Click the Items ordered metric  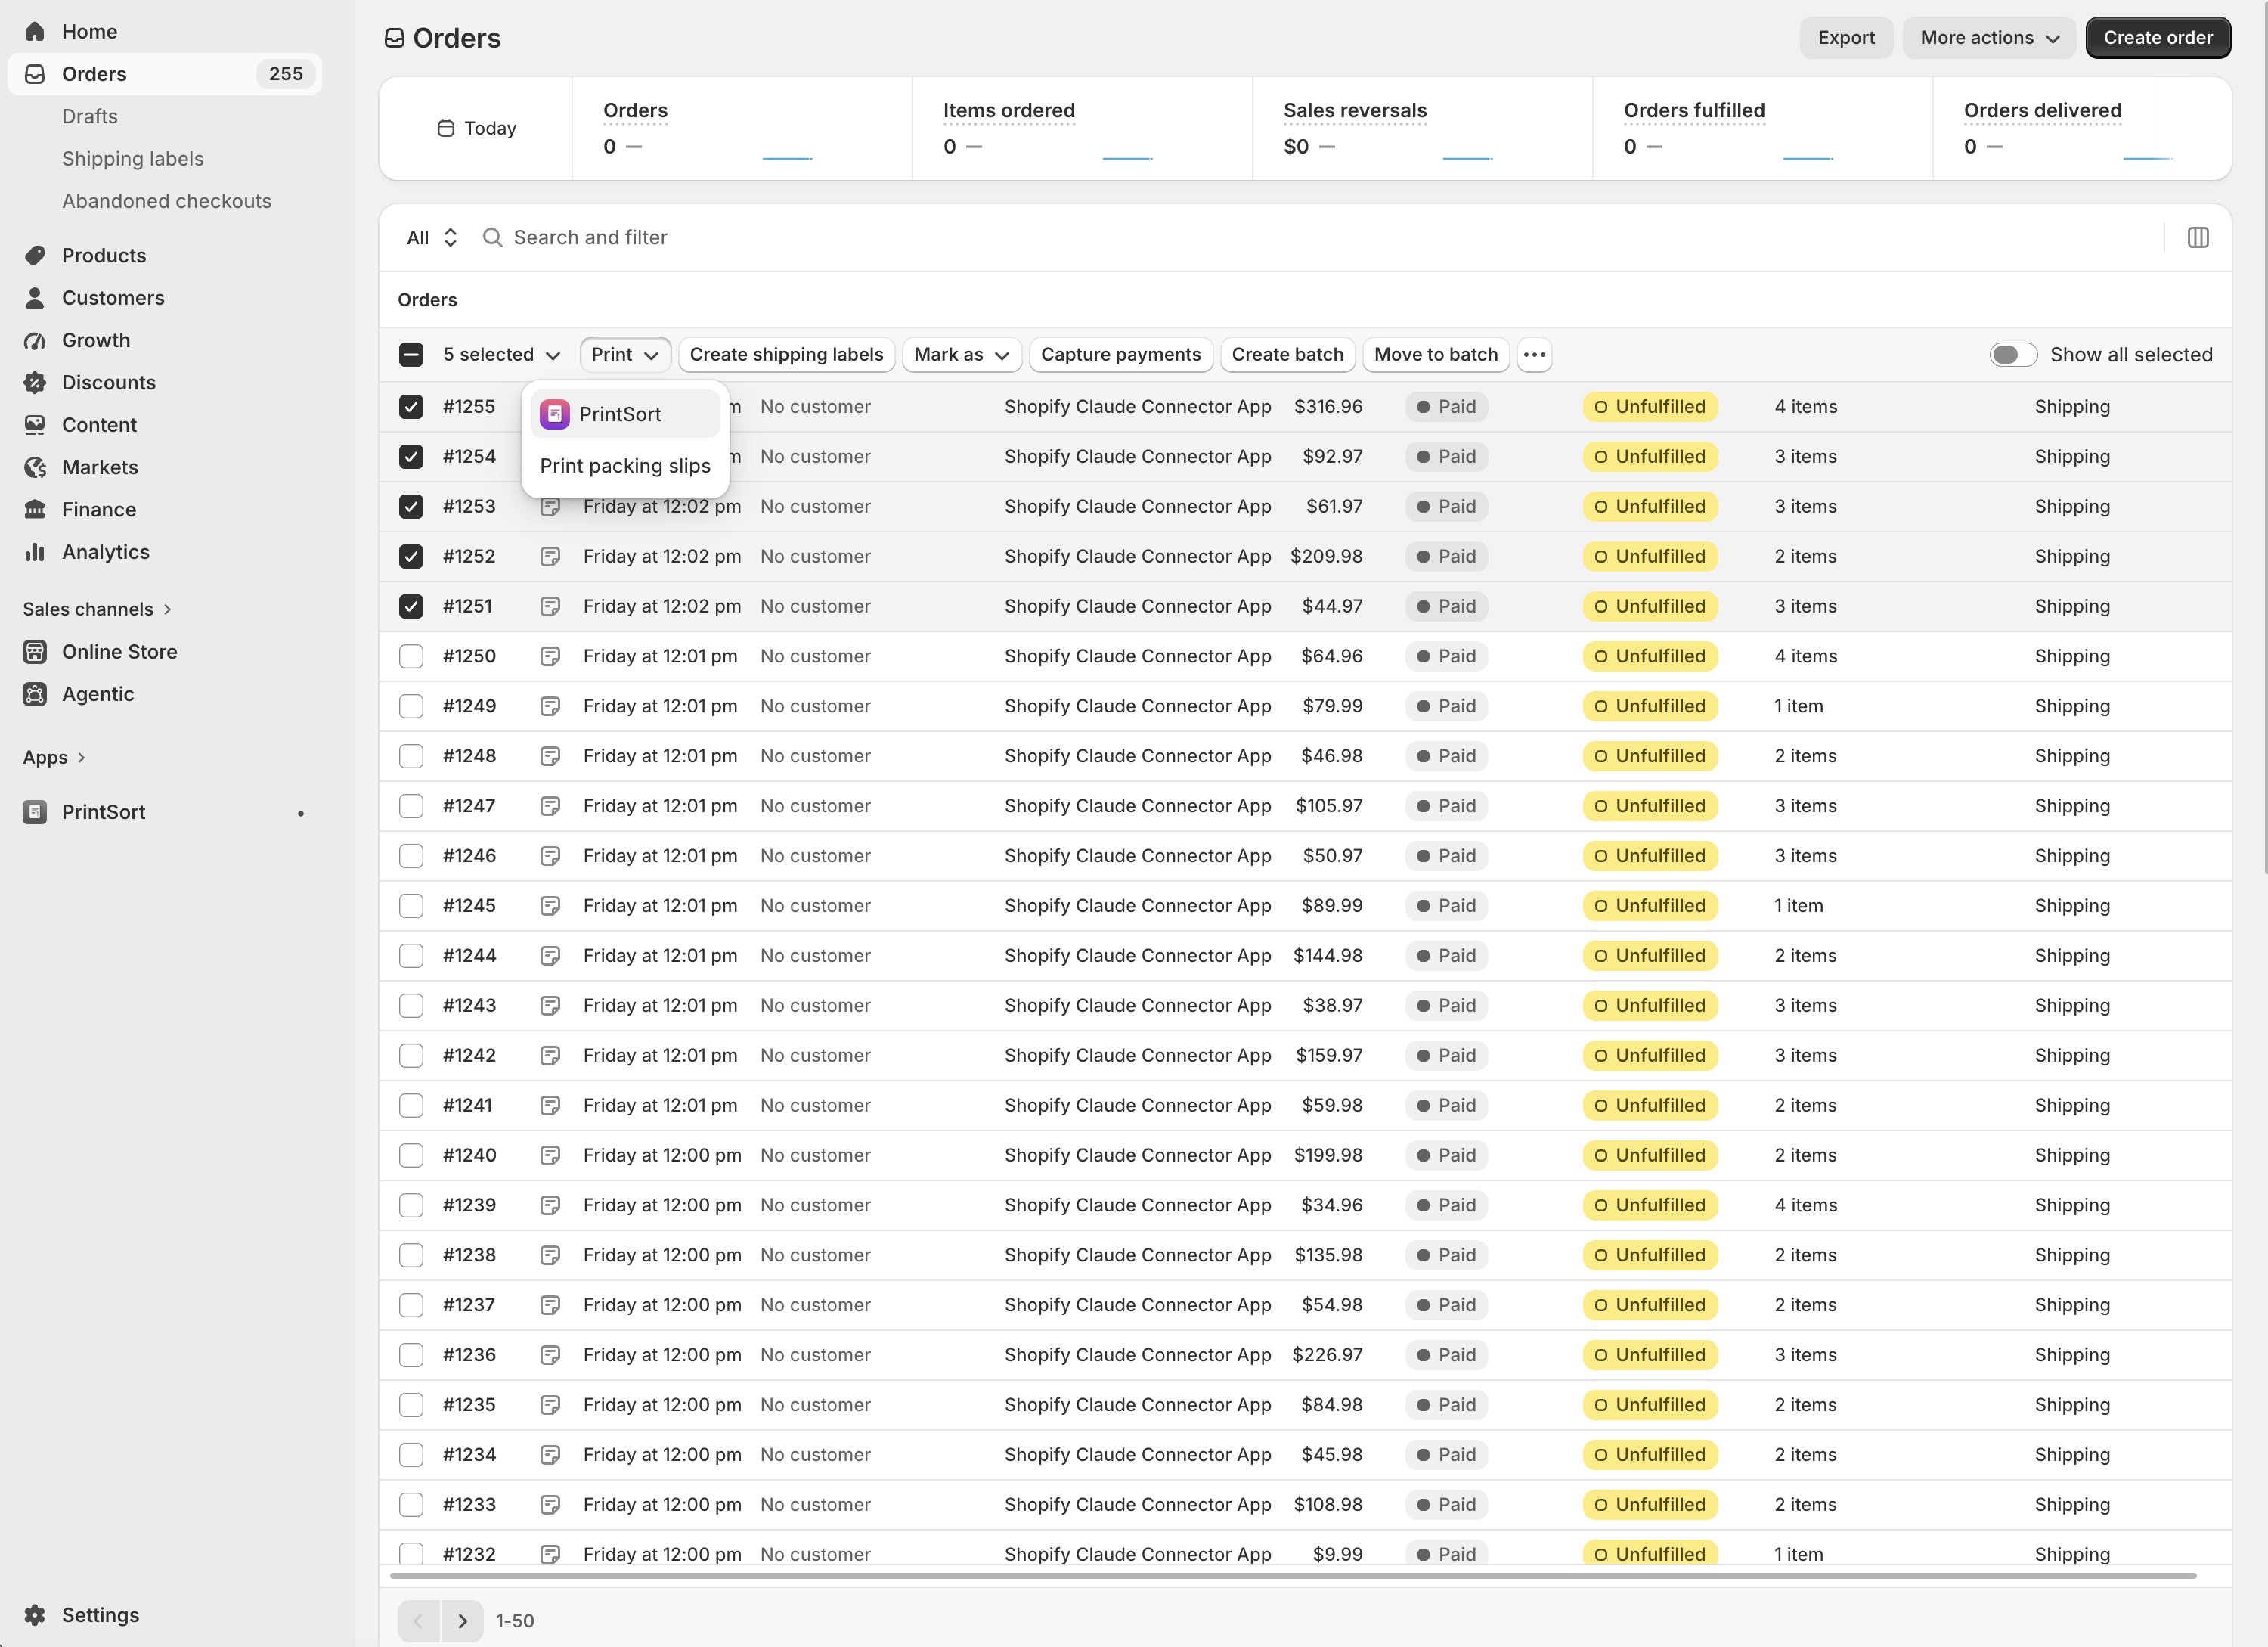(1009, 111)
